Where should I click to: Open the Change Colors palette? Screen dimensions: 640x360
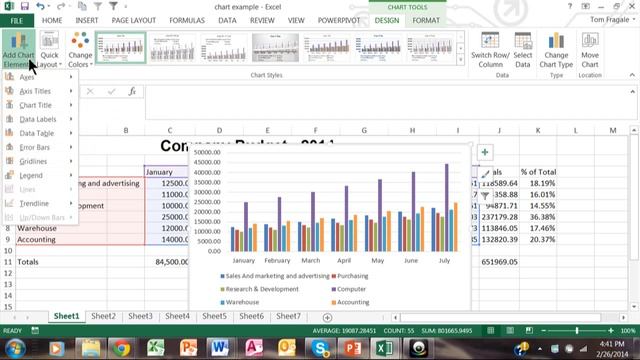pyautogui.click(x=80, y=50)
